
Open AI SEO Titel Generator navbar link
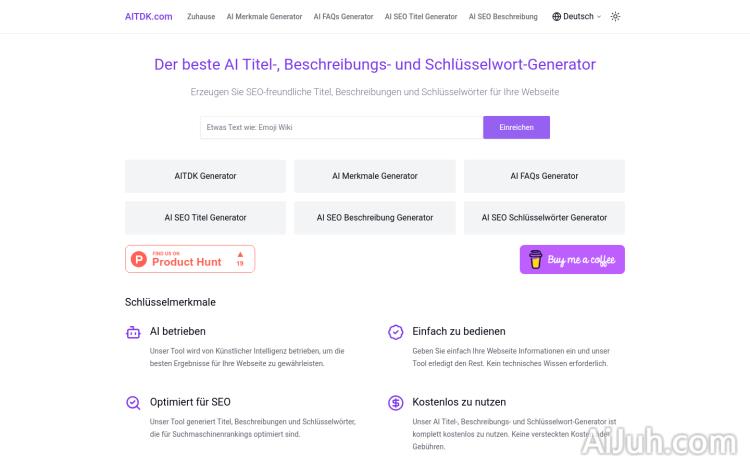coord(421,16)
